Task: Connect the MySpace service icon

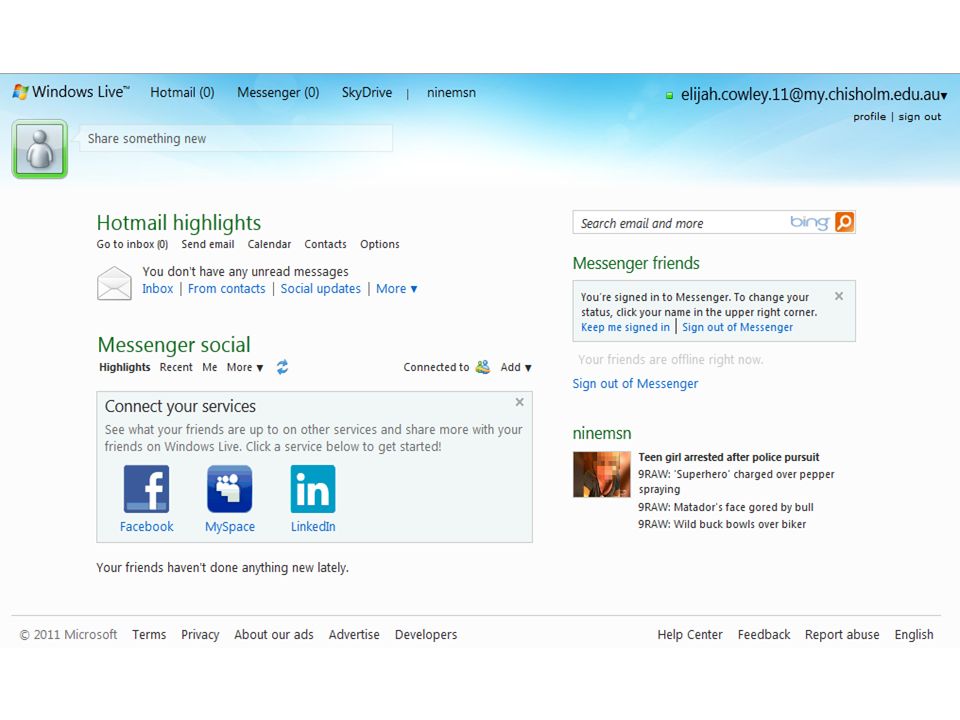Action: pyautogui.click(x=230, y=489)
